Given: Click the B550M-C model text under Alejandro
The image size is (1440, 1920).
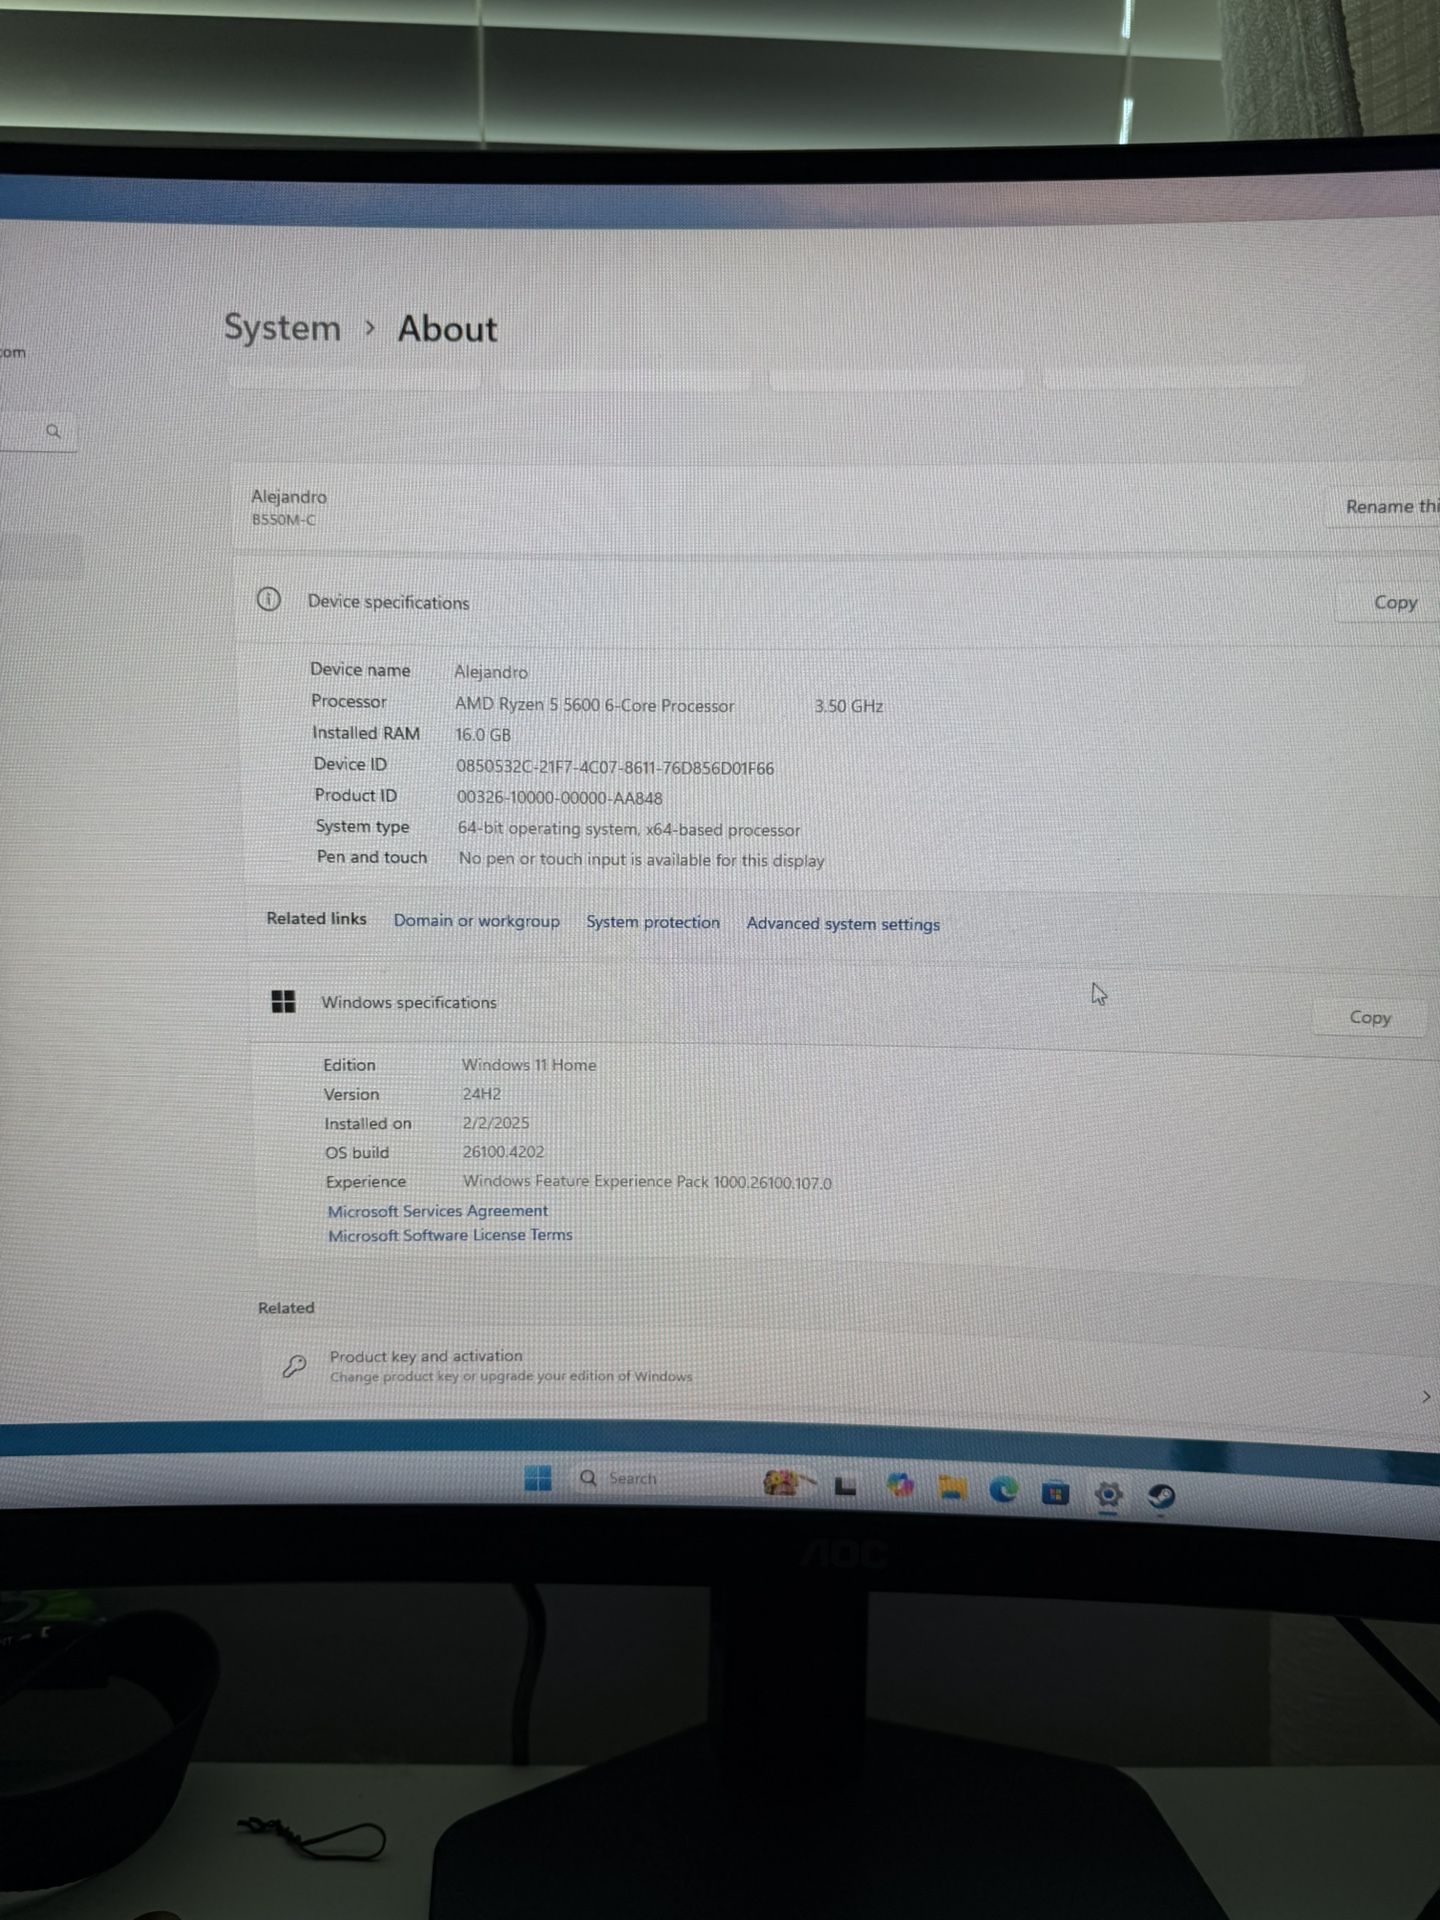Looking at the screenshot, I should [283, 520].
